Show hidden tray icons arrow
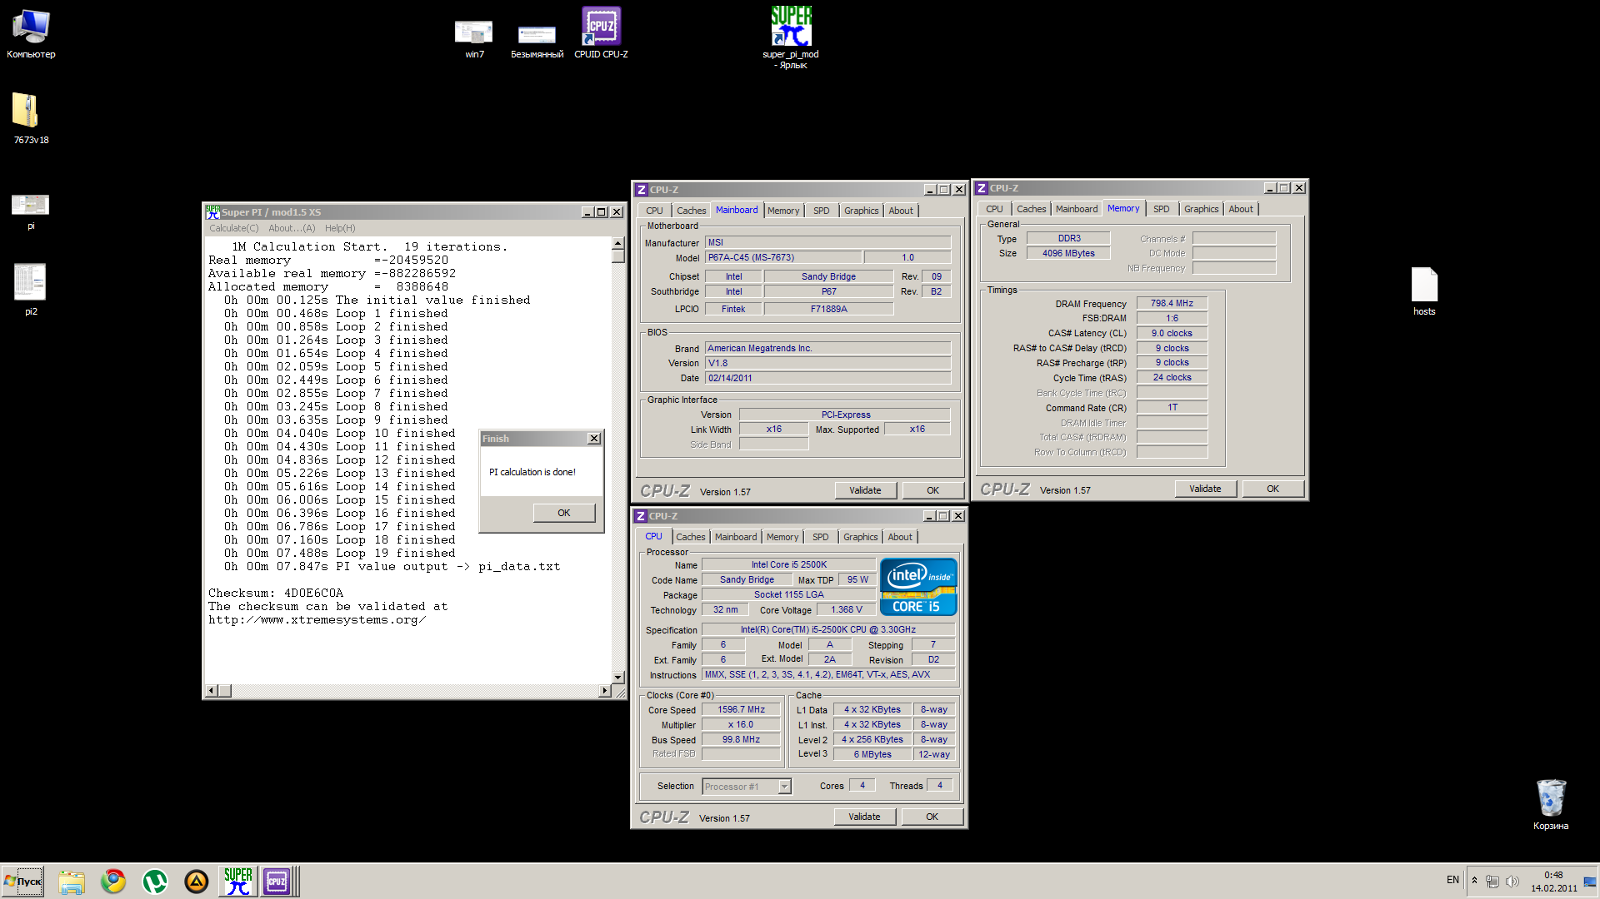Viewport: 1600px width, 899px height. click(1474, 880)
